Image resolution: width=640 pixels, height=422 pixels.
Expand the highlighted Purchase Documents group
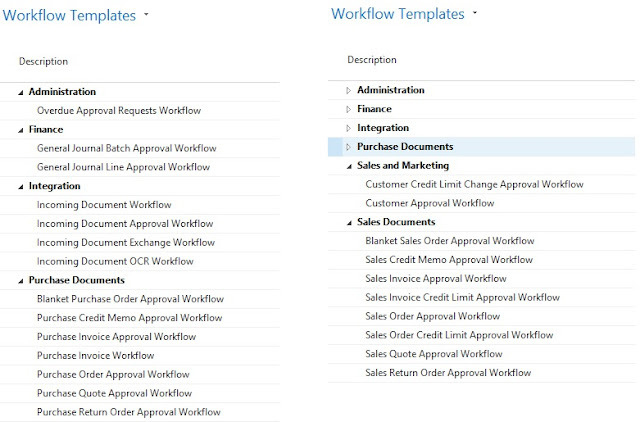(x=349, y=147)
